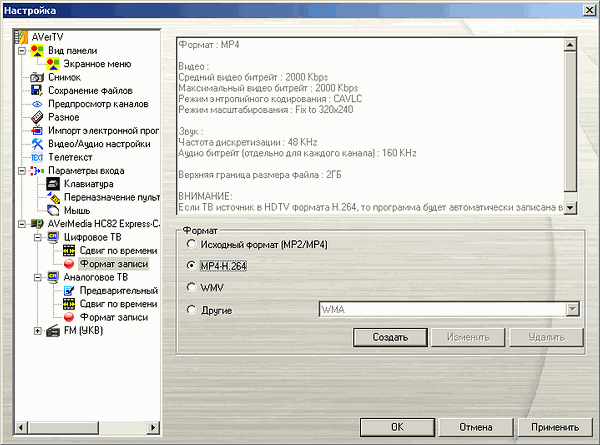Click the AVerTV root icon

(21, 37)
